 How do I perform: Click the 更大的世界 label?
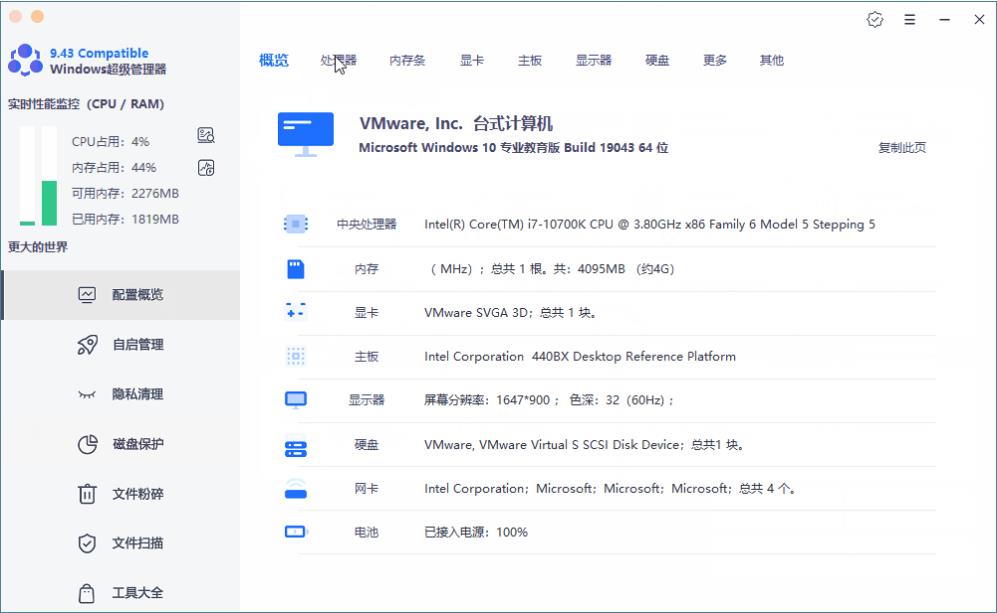coord(38,247)
